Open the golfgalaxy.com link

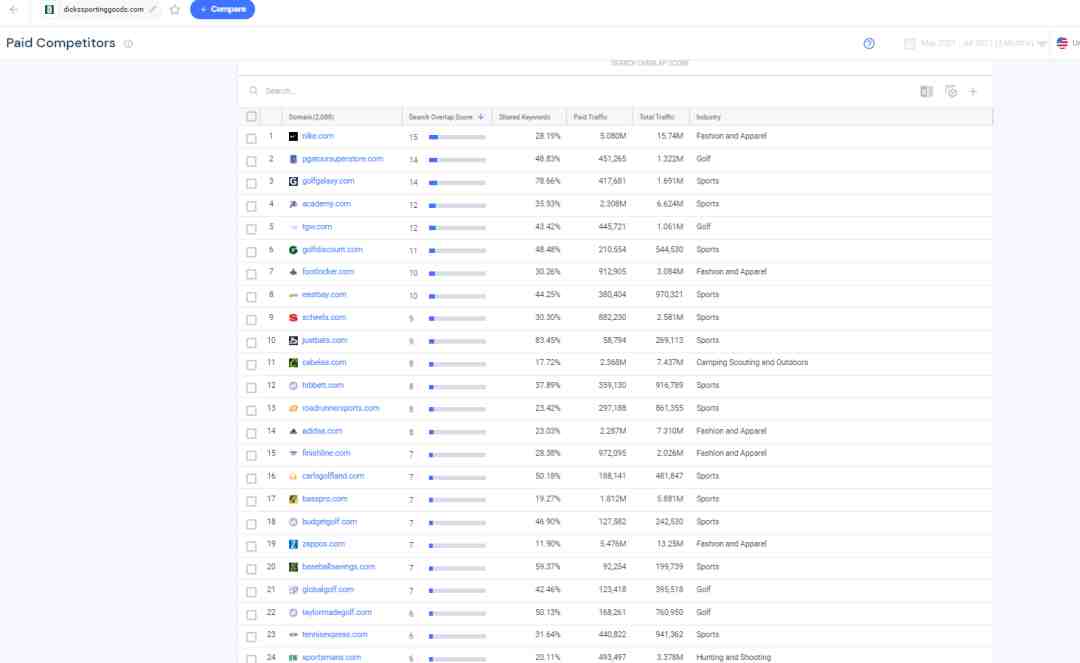[x=328, y=181]
